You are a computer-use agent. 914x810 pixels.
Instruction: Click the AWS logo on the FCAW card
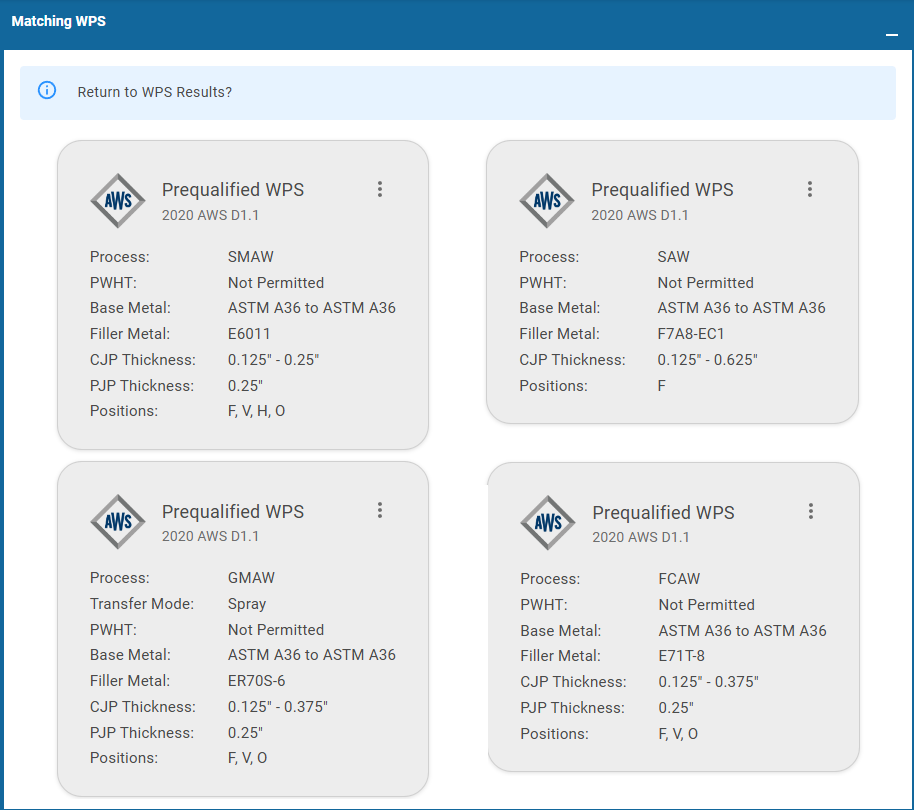coord(548,523)
